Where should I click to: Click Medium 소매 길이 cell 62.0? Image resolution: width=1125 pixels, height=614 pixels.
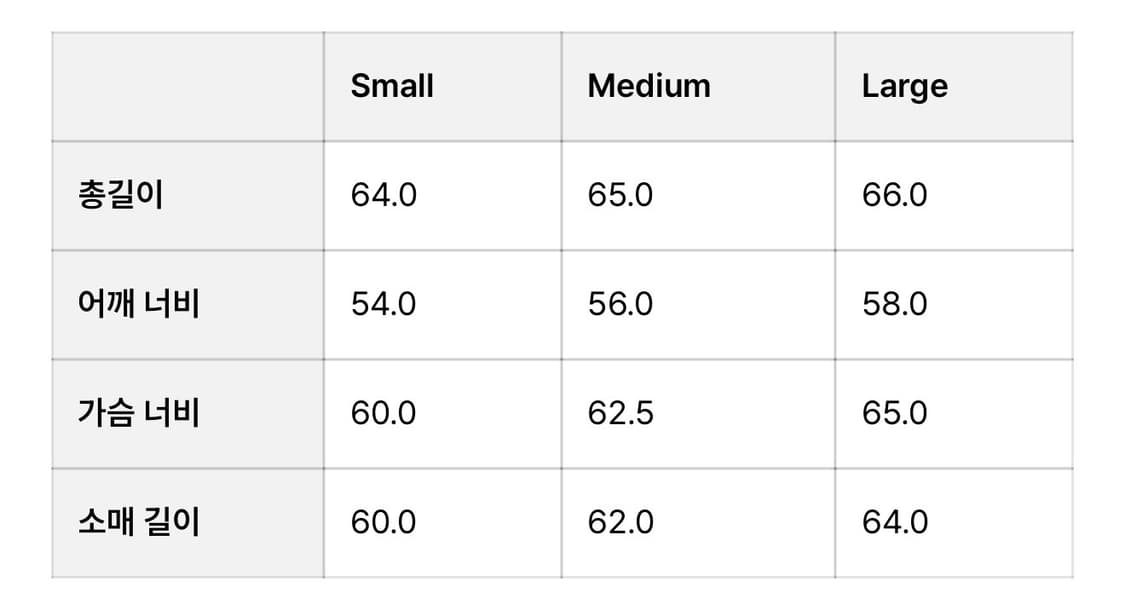click(620, 522)
